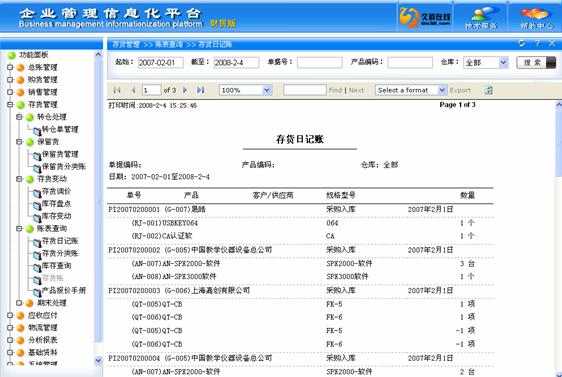
Task: Click the report area vertical scrollbar
Action: coord(558,143)
